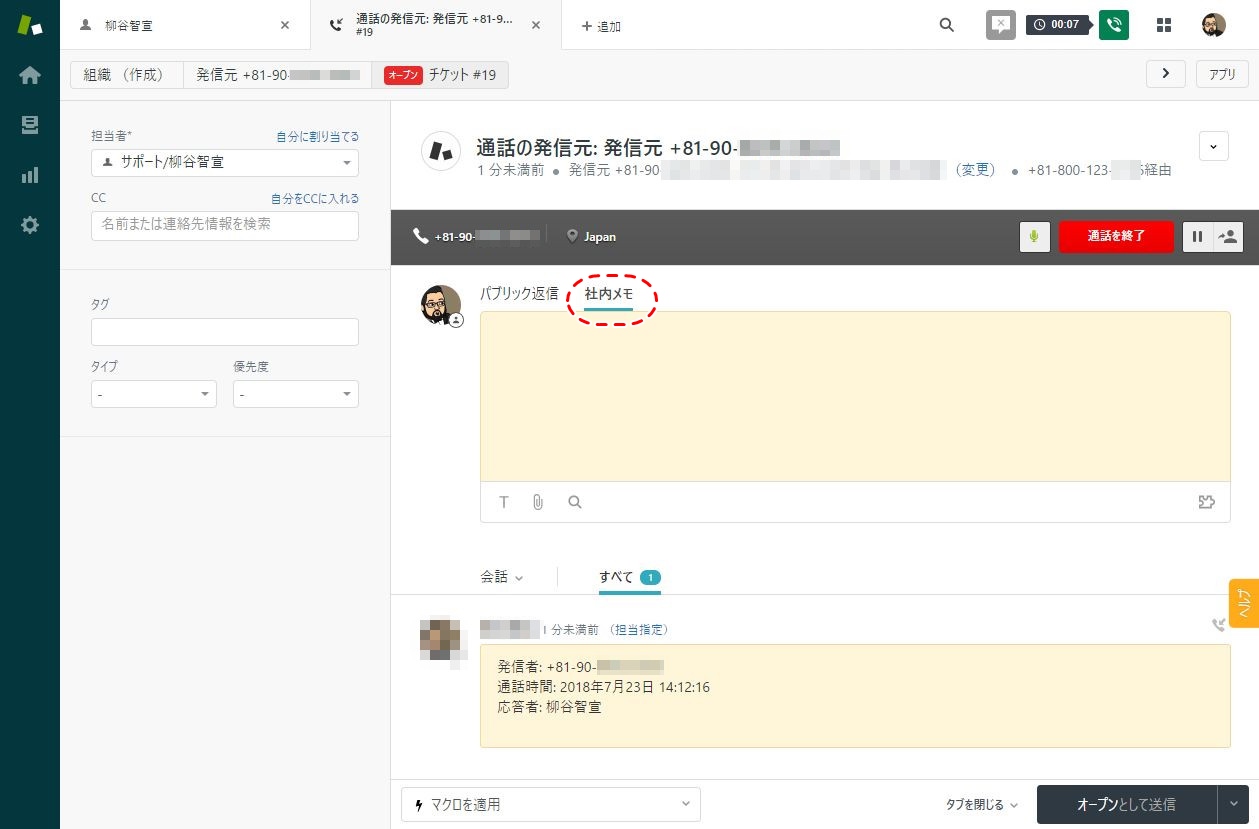Click the 自分に割り当てる link
Viewport: 1259px width, 829px height.
click(x=318, y=136)
